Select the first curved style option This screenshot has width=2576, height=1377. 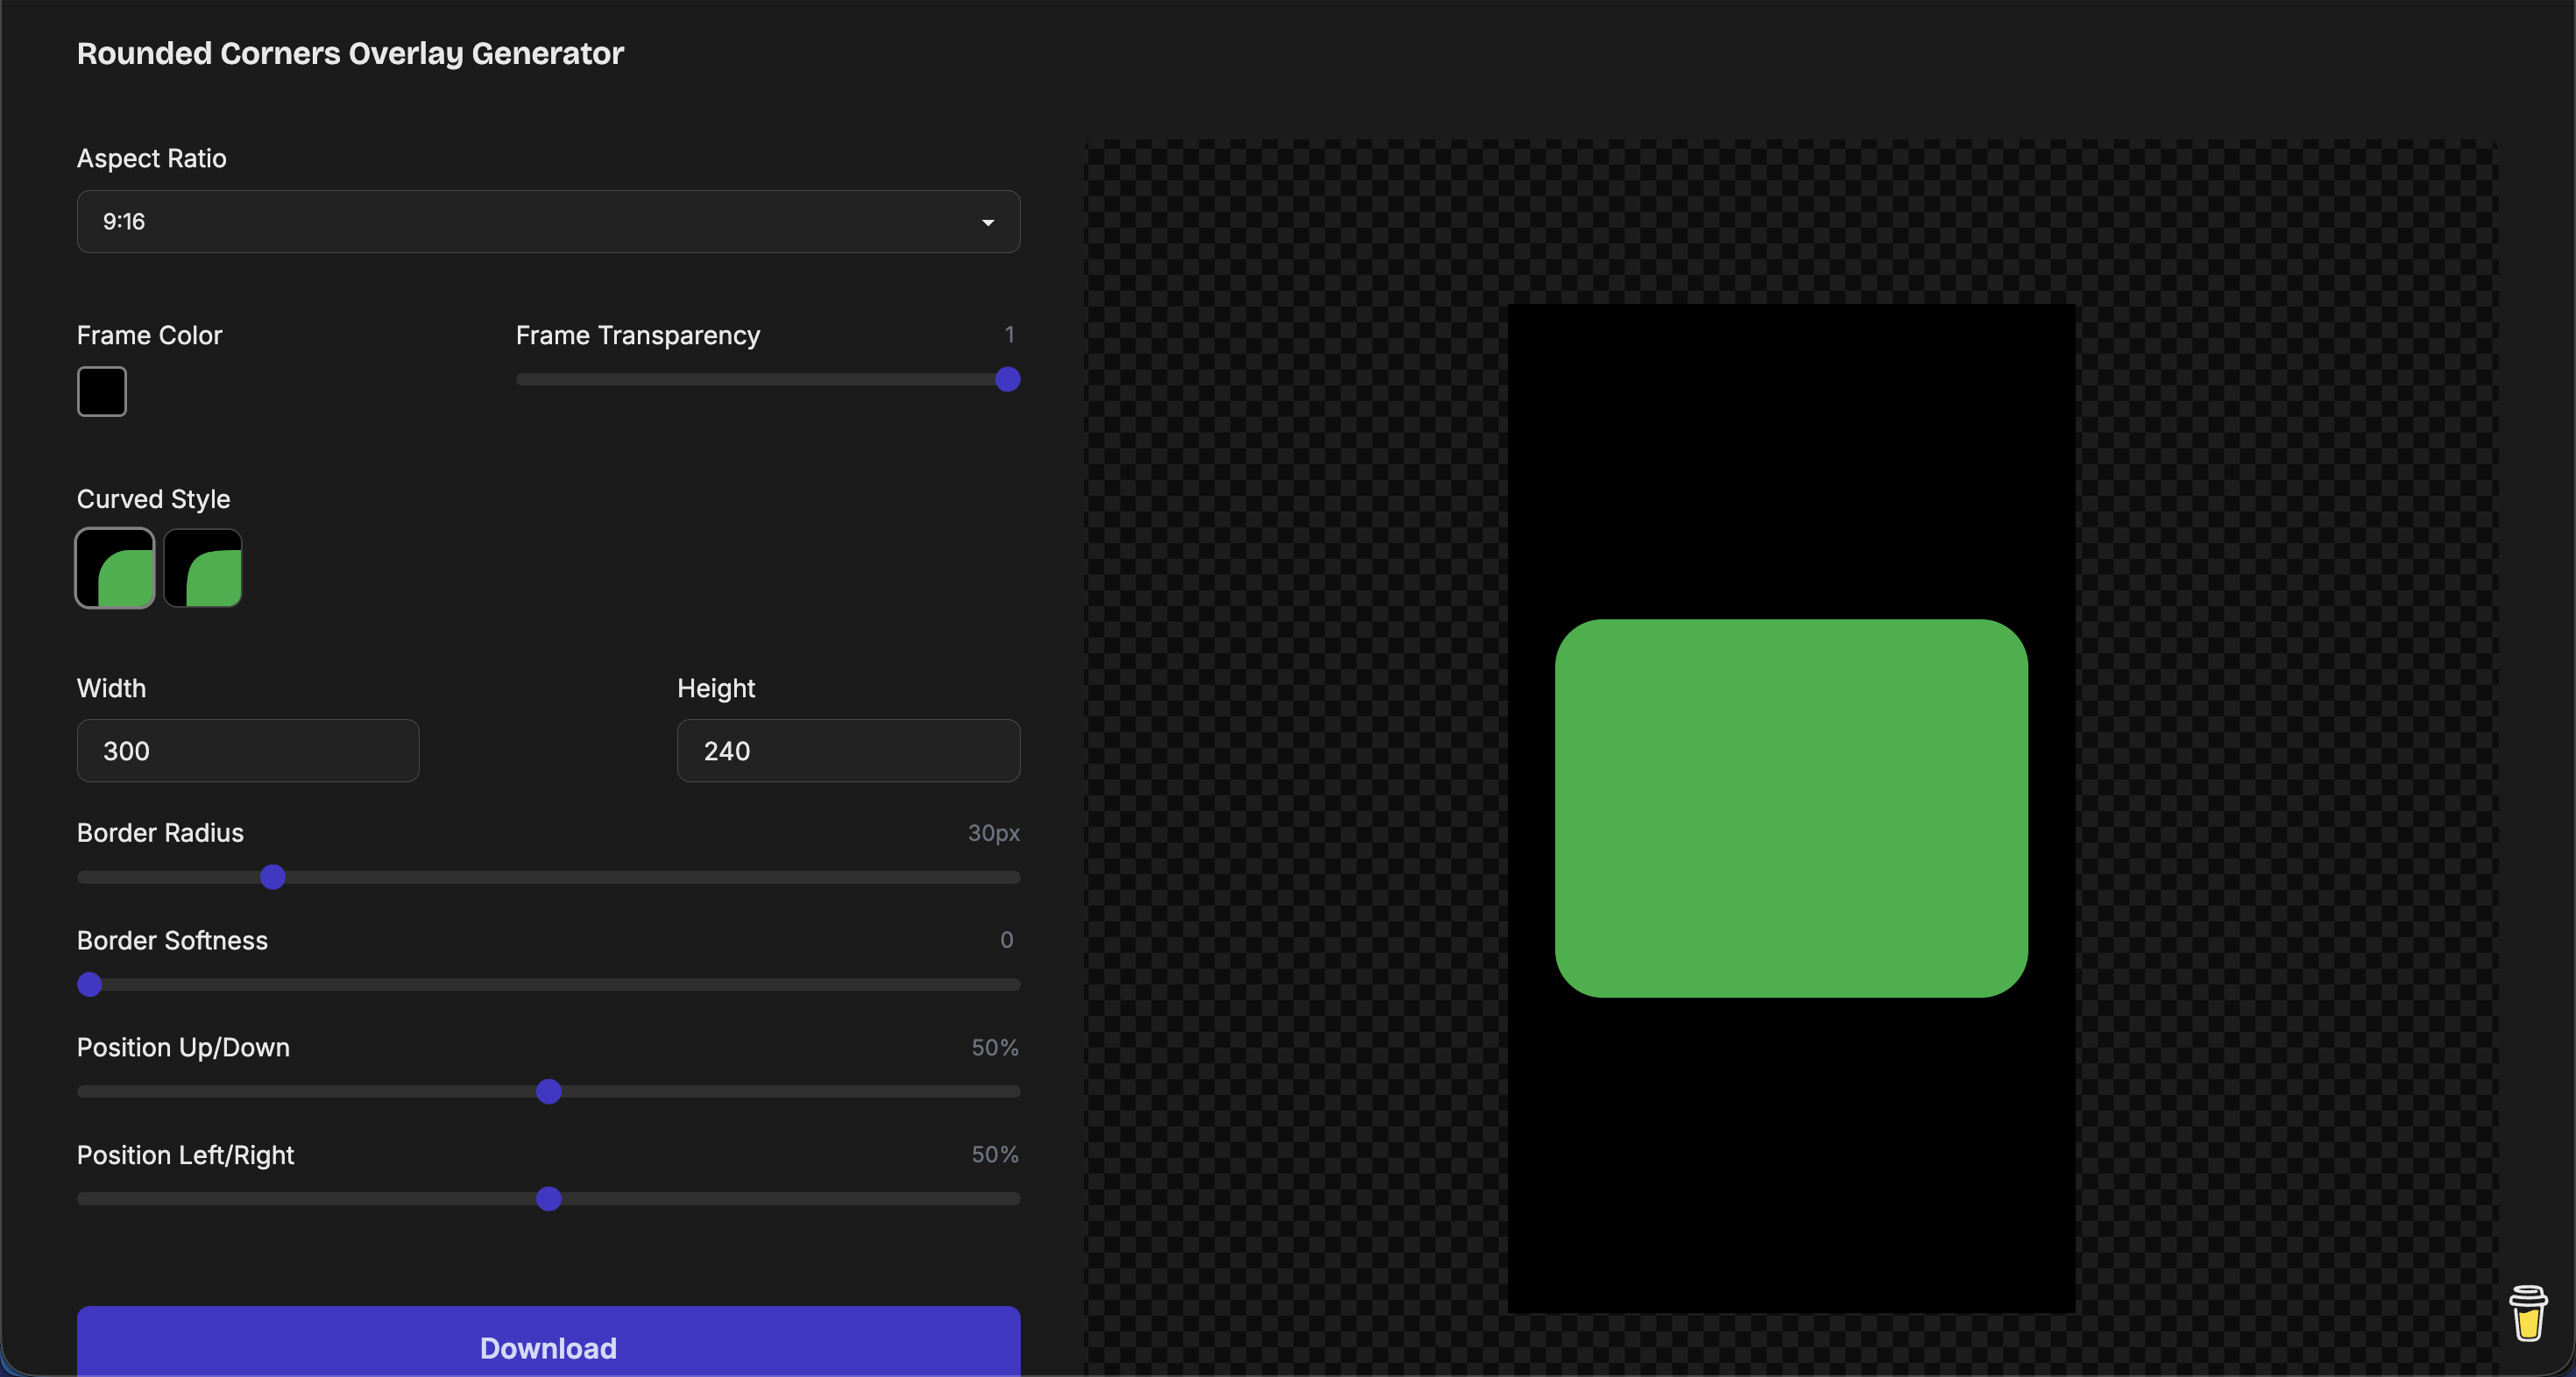[114, 568]
